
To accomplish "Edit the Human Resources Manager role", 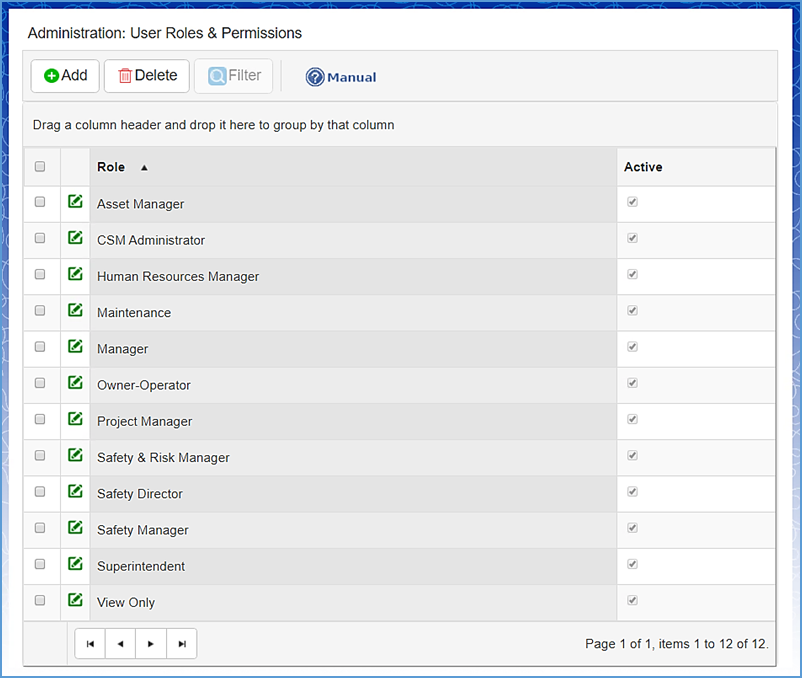I will [x=75, y=275].
